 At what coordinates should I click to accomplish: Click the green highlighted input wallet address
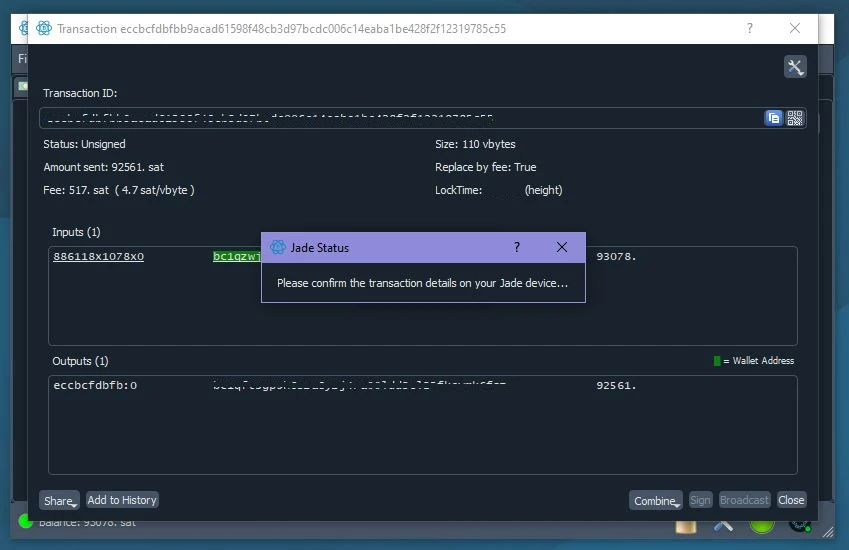[236, 257]
